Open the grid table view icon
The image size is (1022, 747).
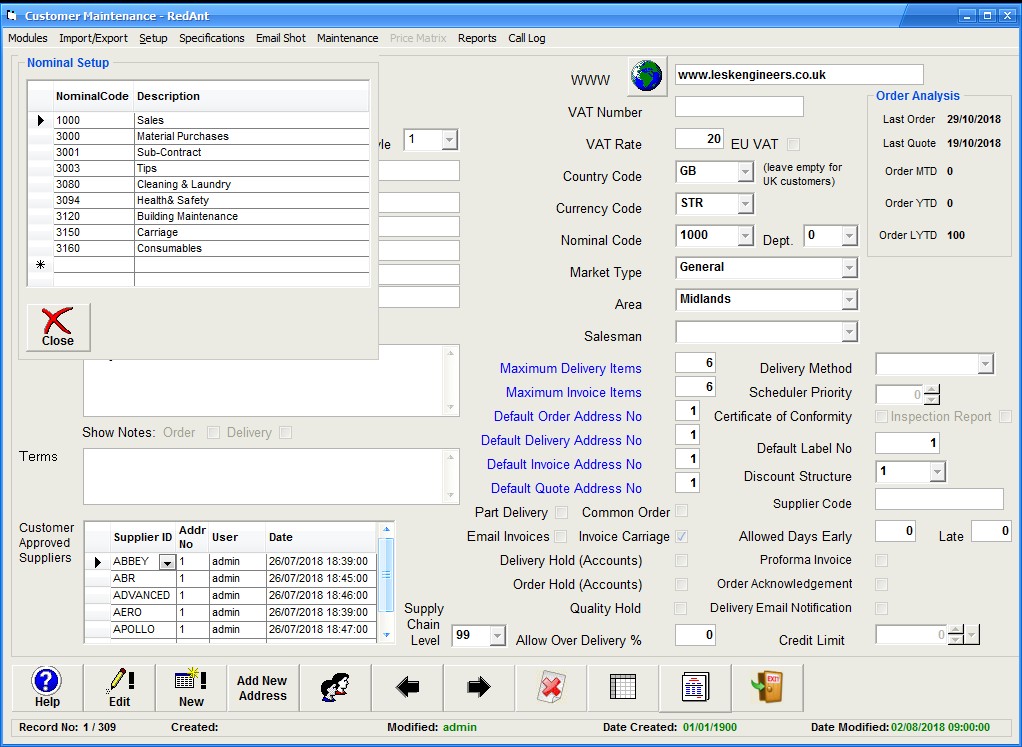point(622,688)
